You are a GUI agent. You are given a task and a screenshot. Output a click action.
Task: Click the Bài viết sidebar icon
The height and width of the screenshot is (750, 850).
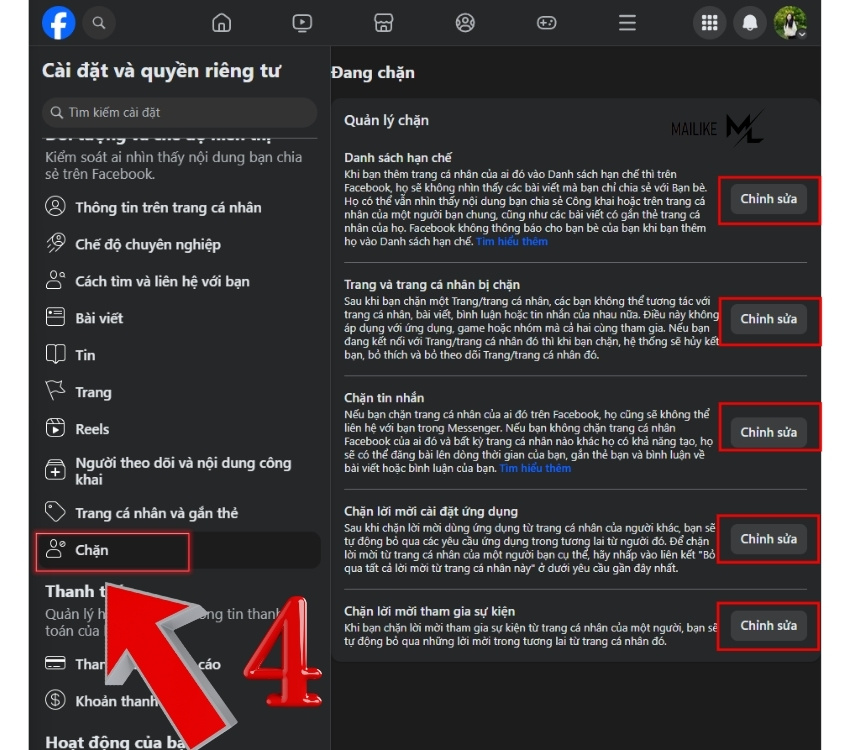pyautogui.click(x=55, y=317)
